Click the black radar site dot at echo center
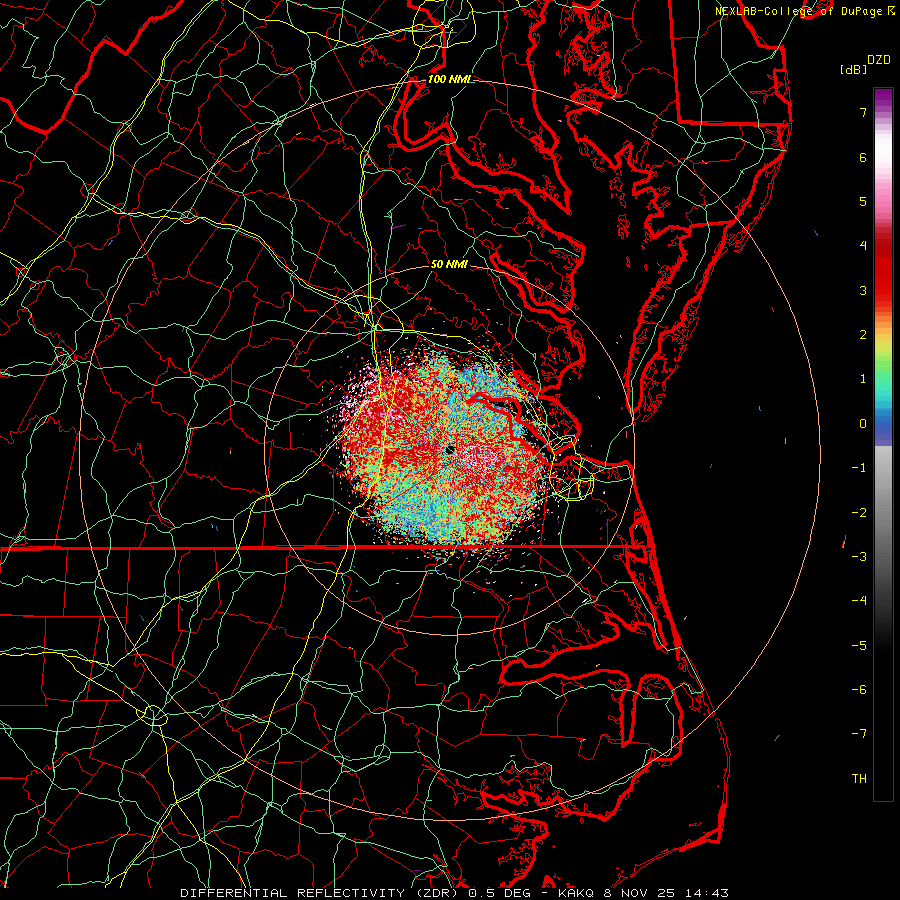 [x=450, y=450]
